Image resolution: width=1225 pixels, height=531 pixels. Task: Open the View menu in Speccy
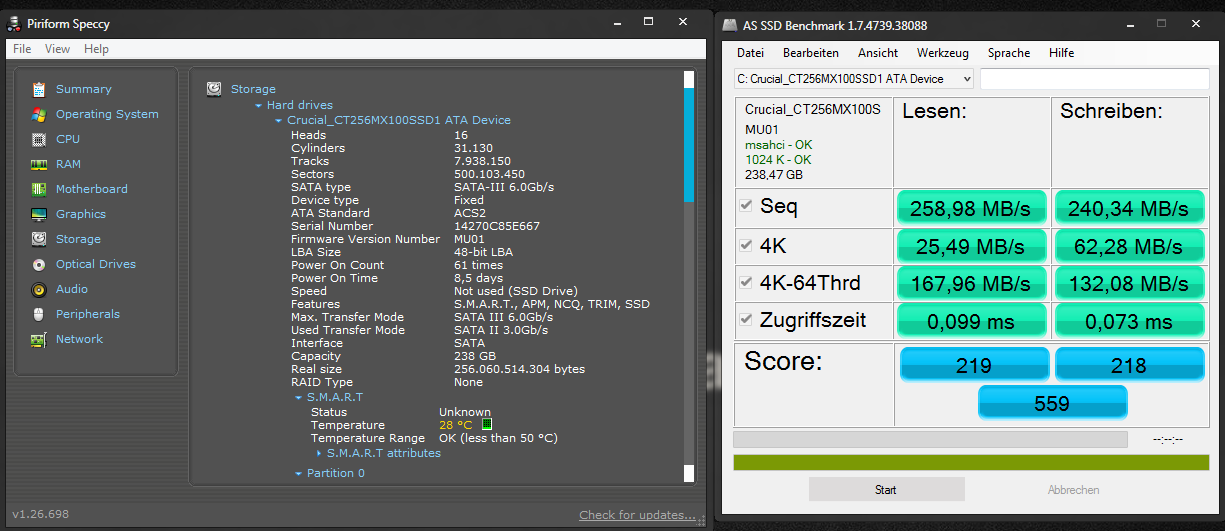pyautogui.click(x=57, y=49)
